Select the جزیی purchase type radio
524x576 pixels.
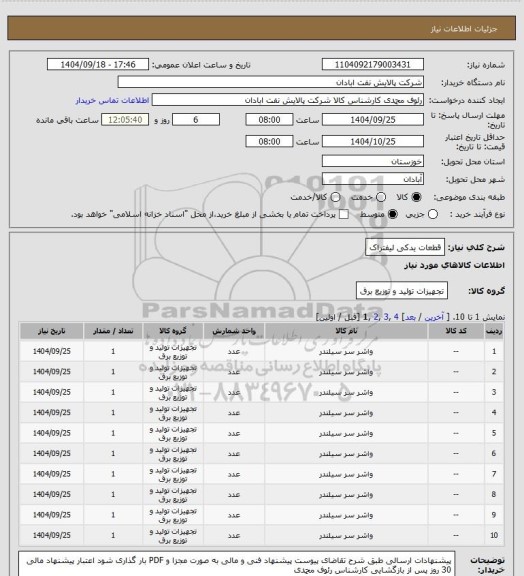[x=433, y=214]
